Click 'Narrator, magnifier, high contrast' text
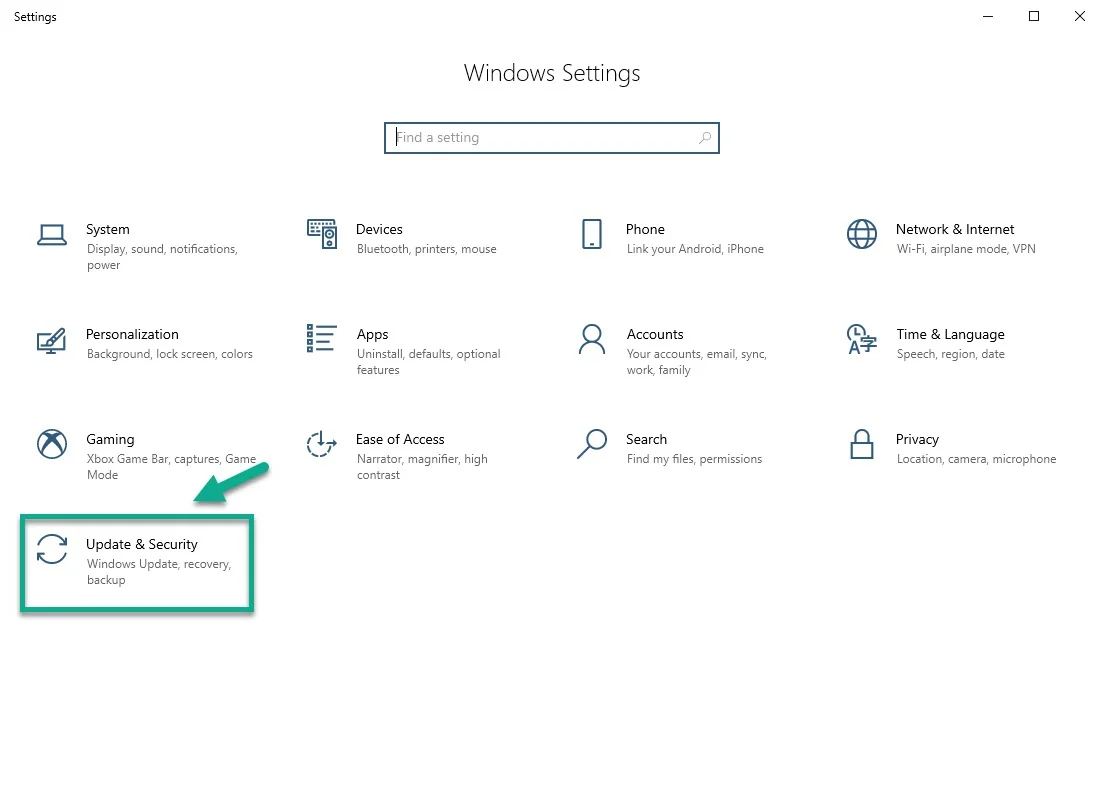Image resolution: width=1103 pixels, height=806 pixels. click(x=422, y=466)
